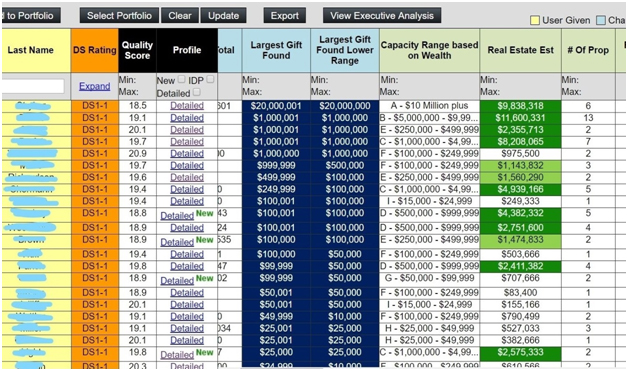The image size is (628, 371).
Task: Open Detailed profile on $9,838,318 real estate row
Action: click(187, 106)
